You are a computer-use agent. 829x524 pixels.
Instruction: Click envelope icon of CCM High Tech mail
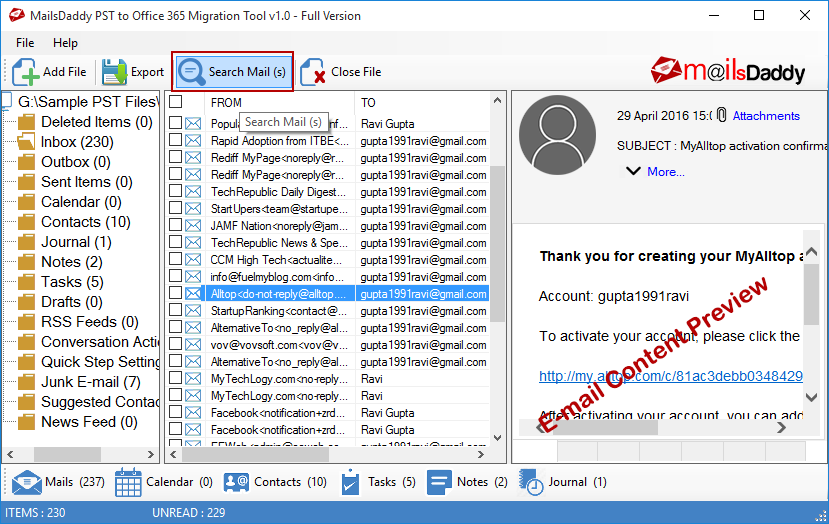[x=193, y=260]
